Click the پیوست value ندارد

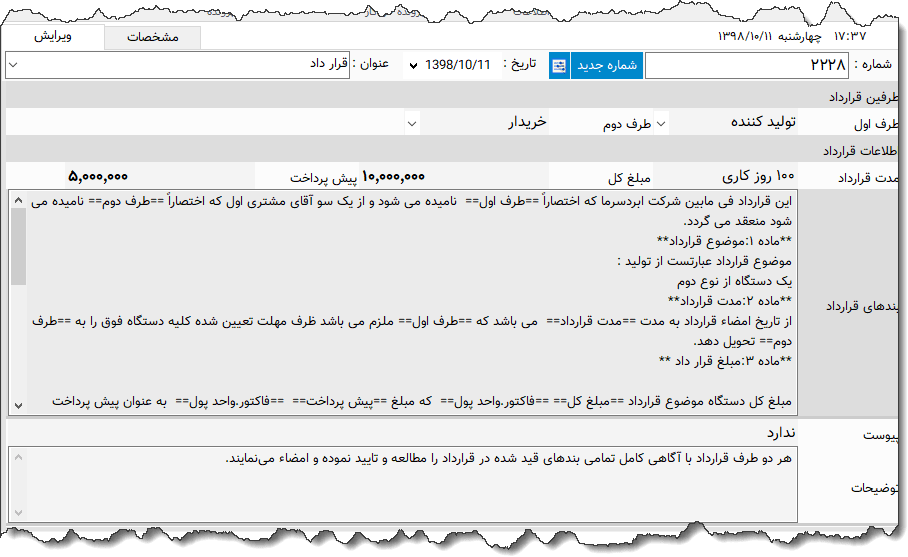pyautogui.click(x=781, y=433)
